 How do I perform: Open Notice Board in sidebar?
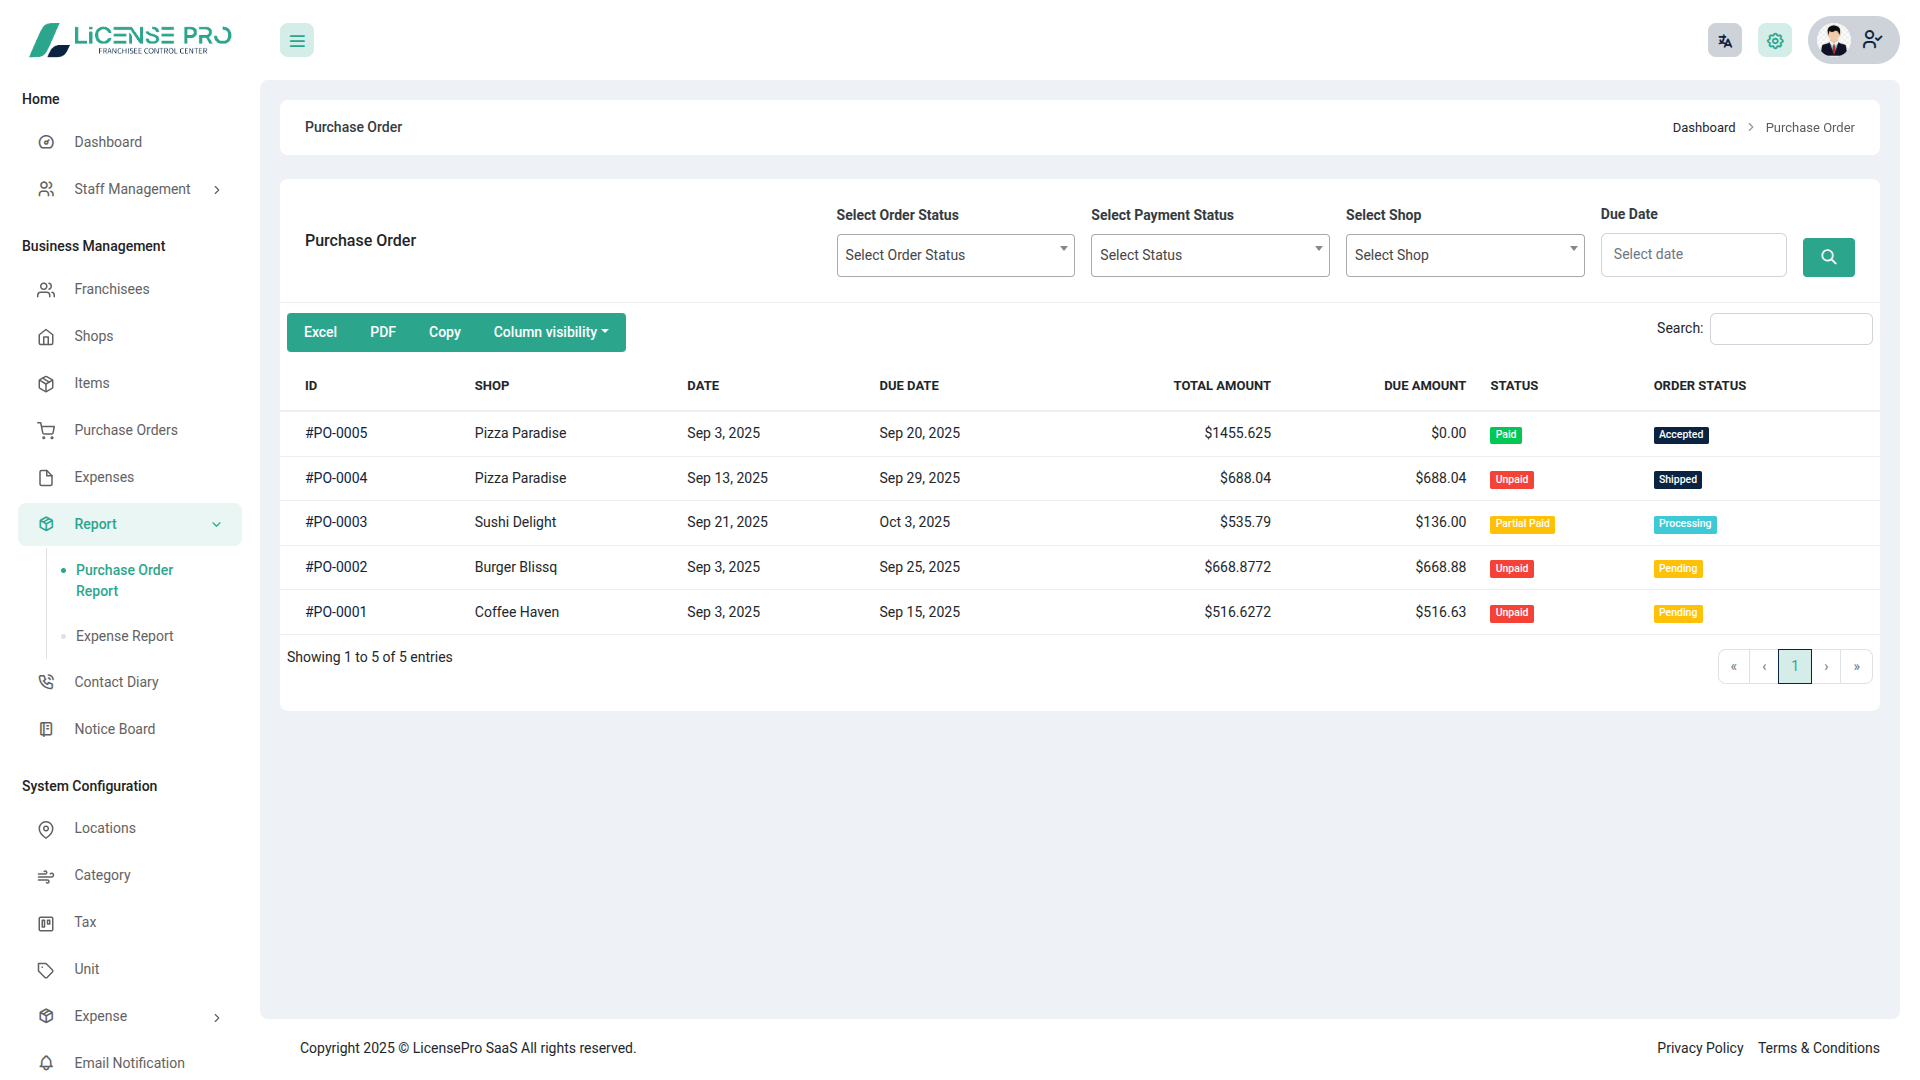point(114,729)
